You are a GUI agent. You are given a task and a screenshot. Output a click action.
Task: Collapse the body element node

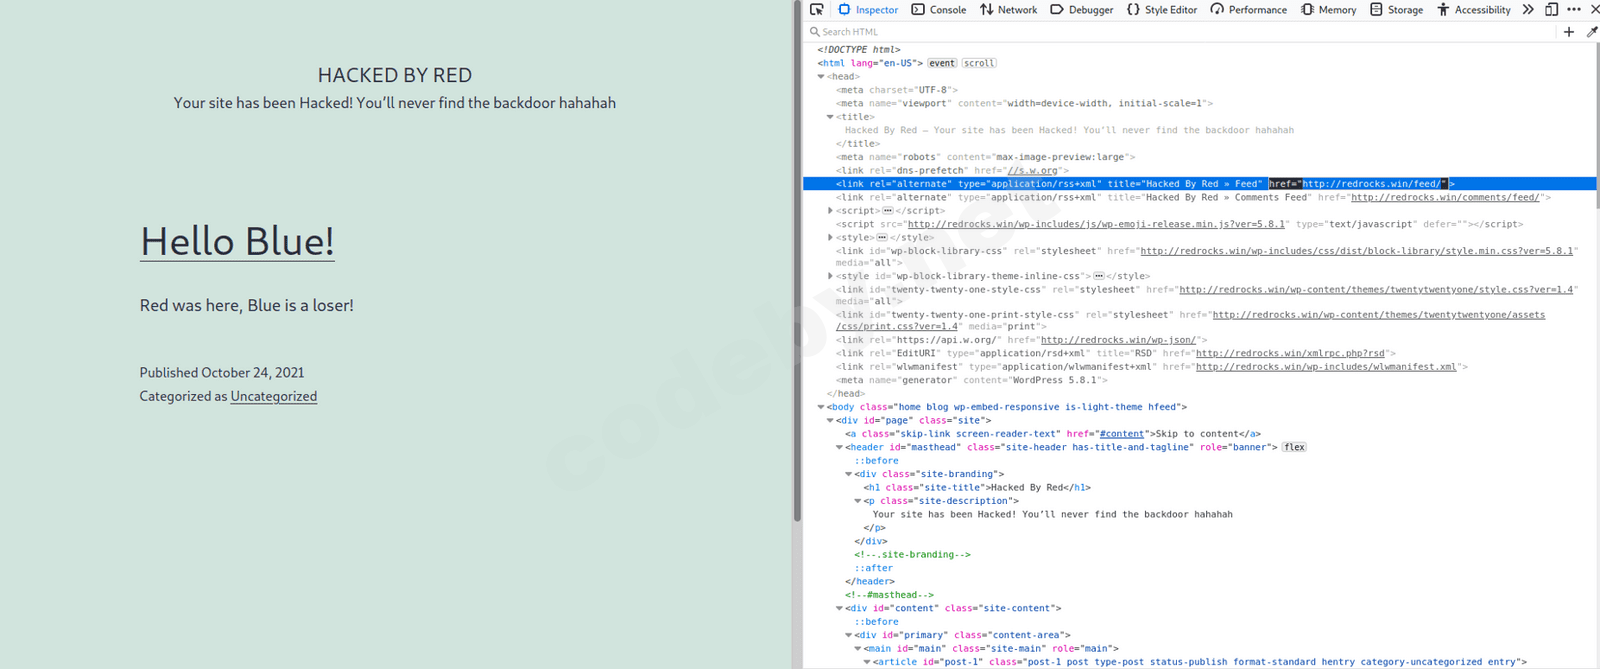pyautogui.click(x=821, y=407)
